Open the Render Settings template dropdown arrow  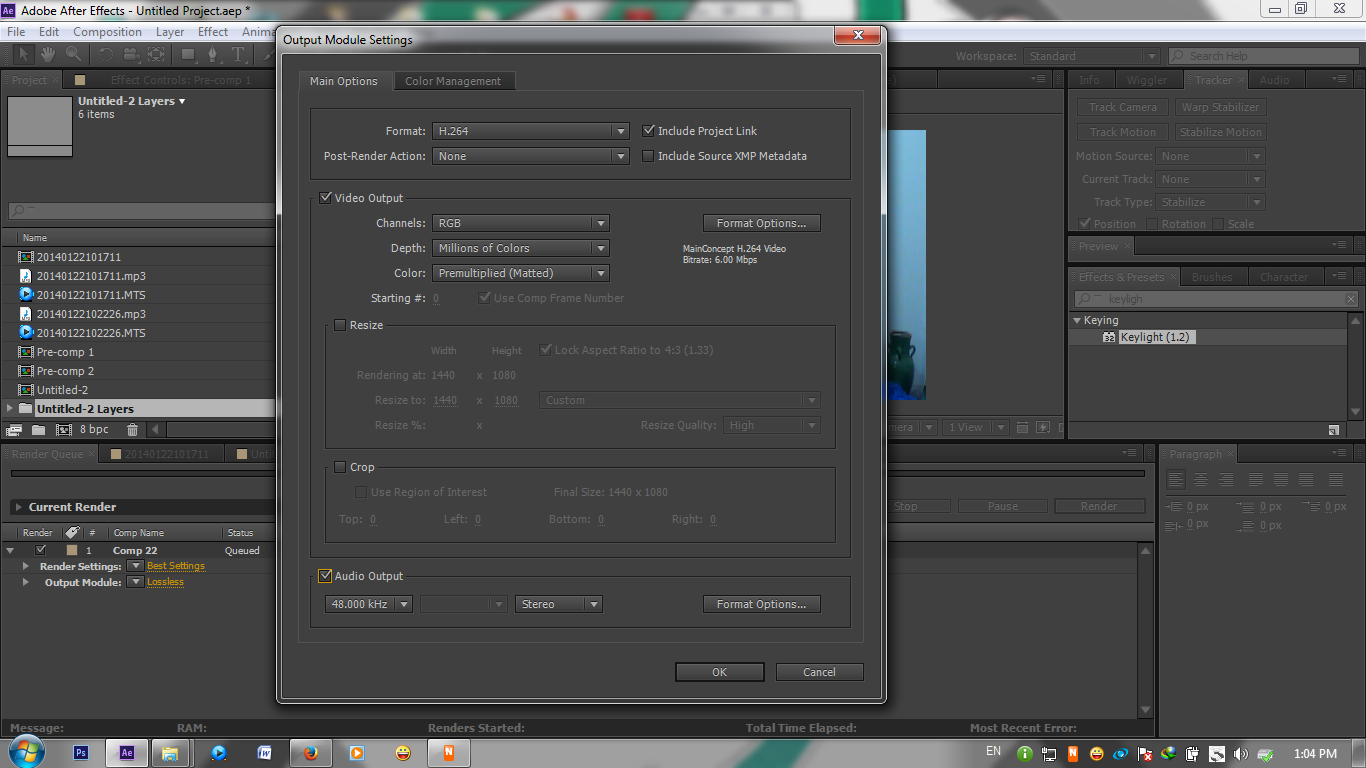click(x=135, y=566)
